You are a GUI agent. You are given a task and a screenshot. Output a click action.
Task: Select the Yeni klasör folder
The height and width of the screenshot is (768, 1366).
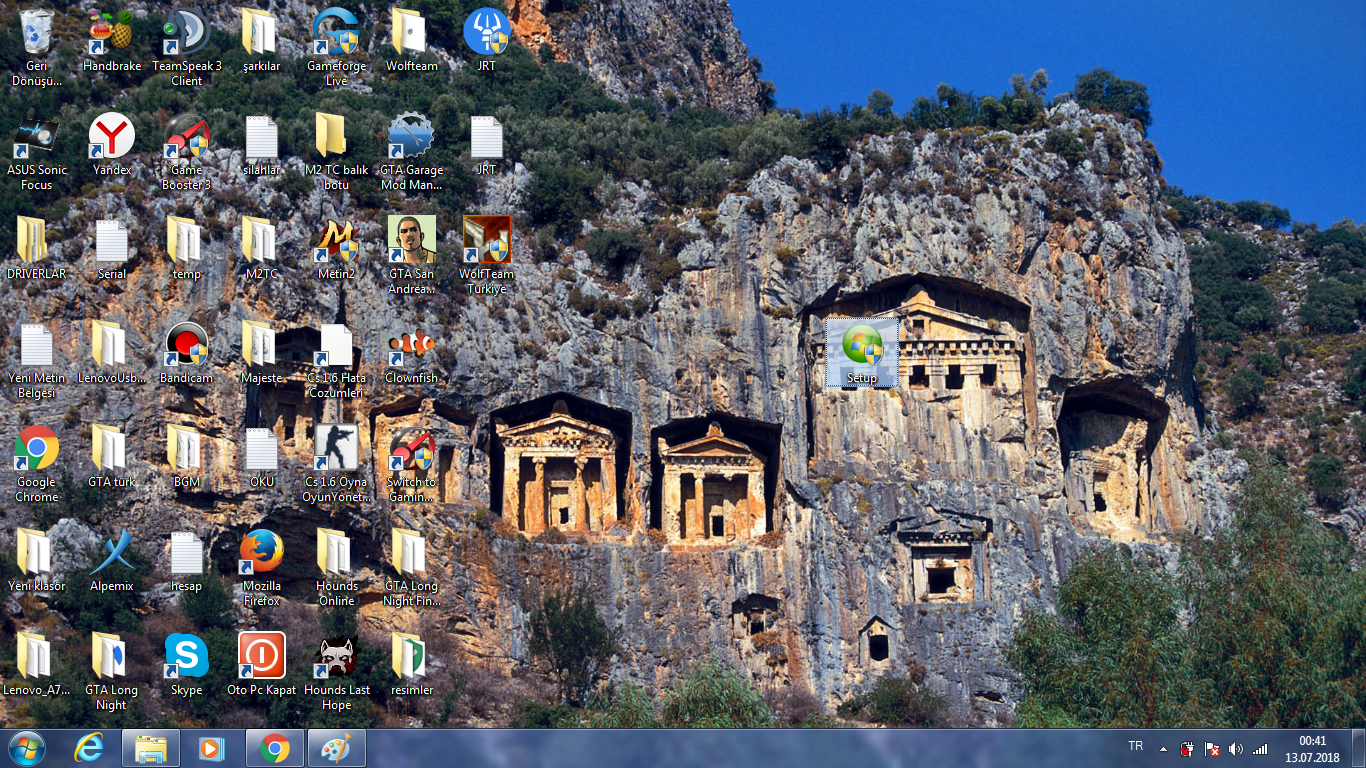coord(36,561)
